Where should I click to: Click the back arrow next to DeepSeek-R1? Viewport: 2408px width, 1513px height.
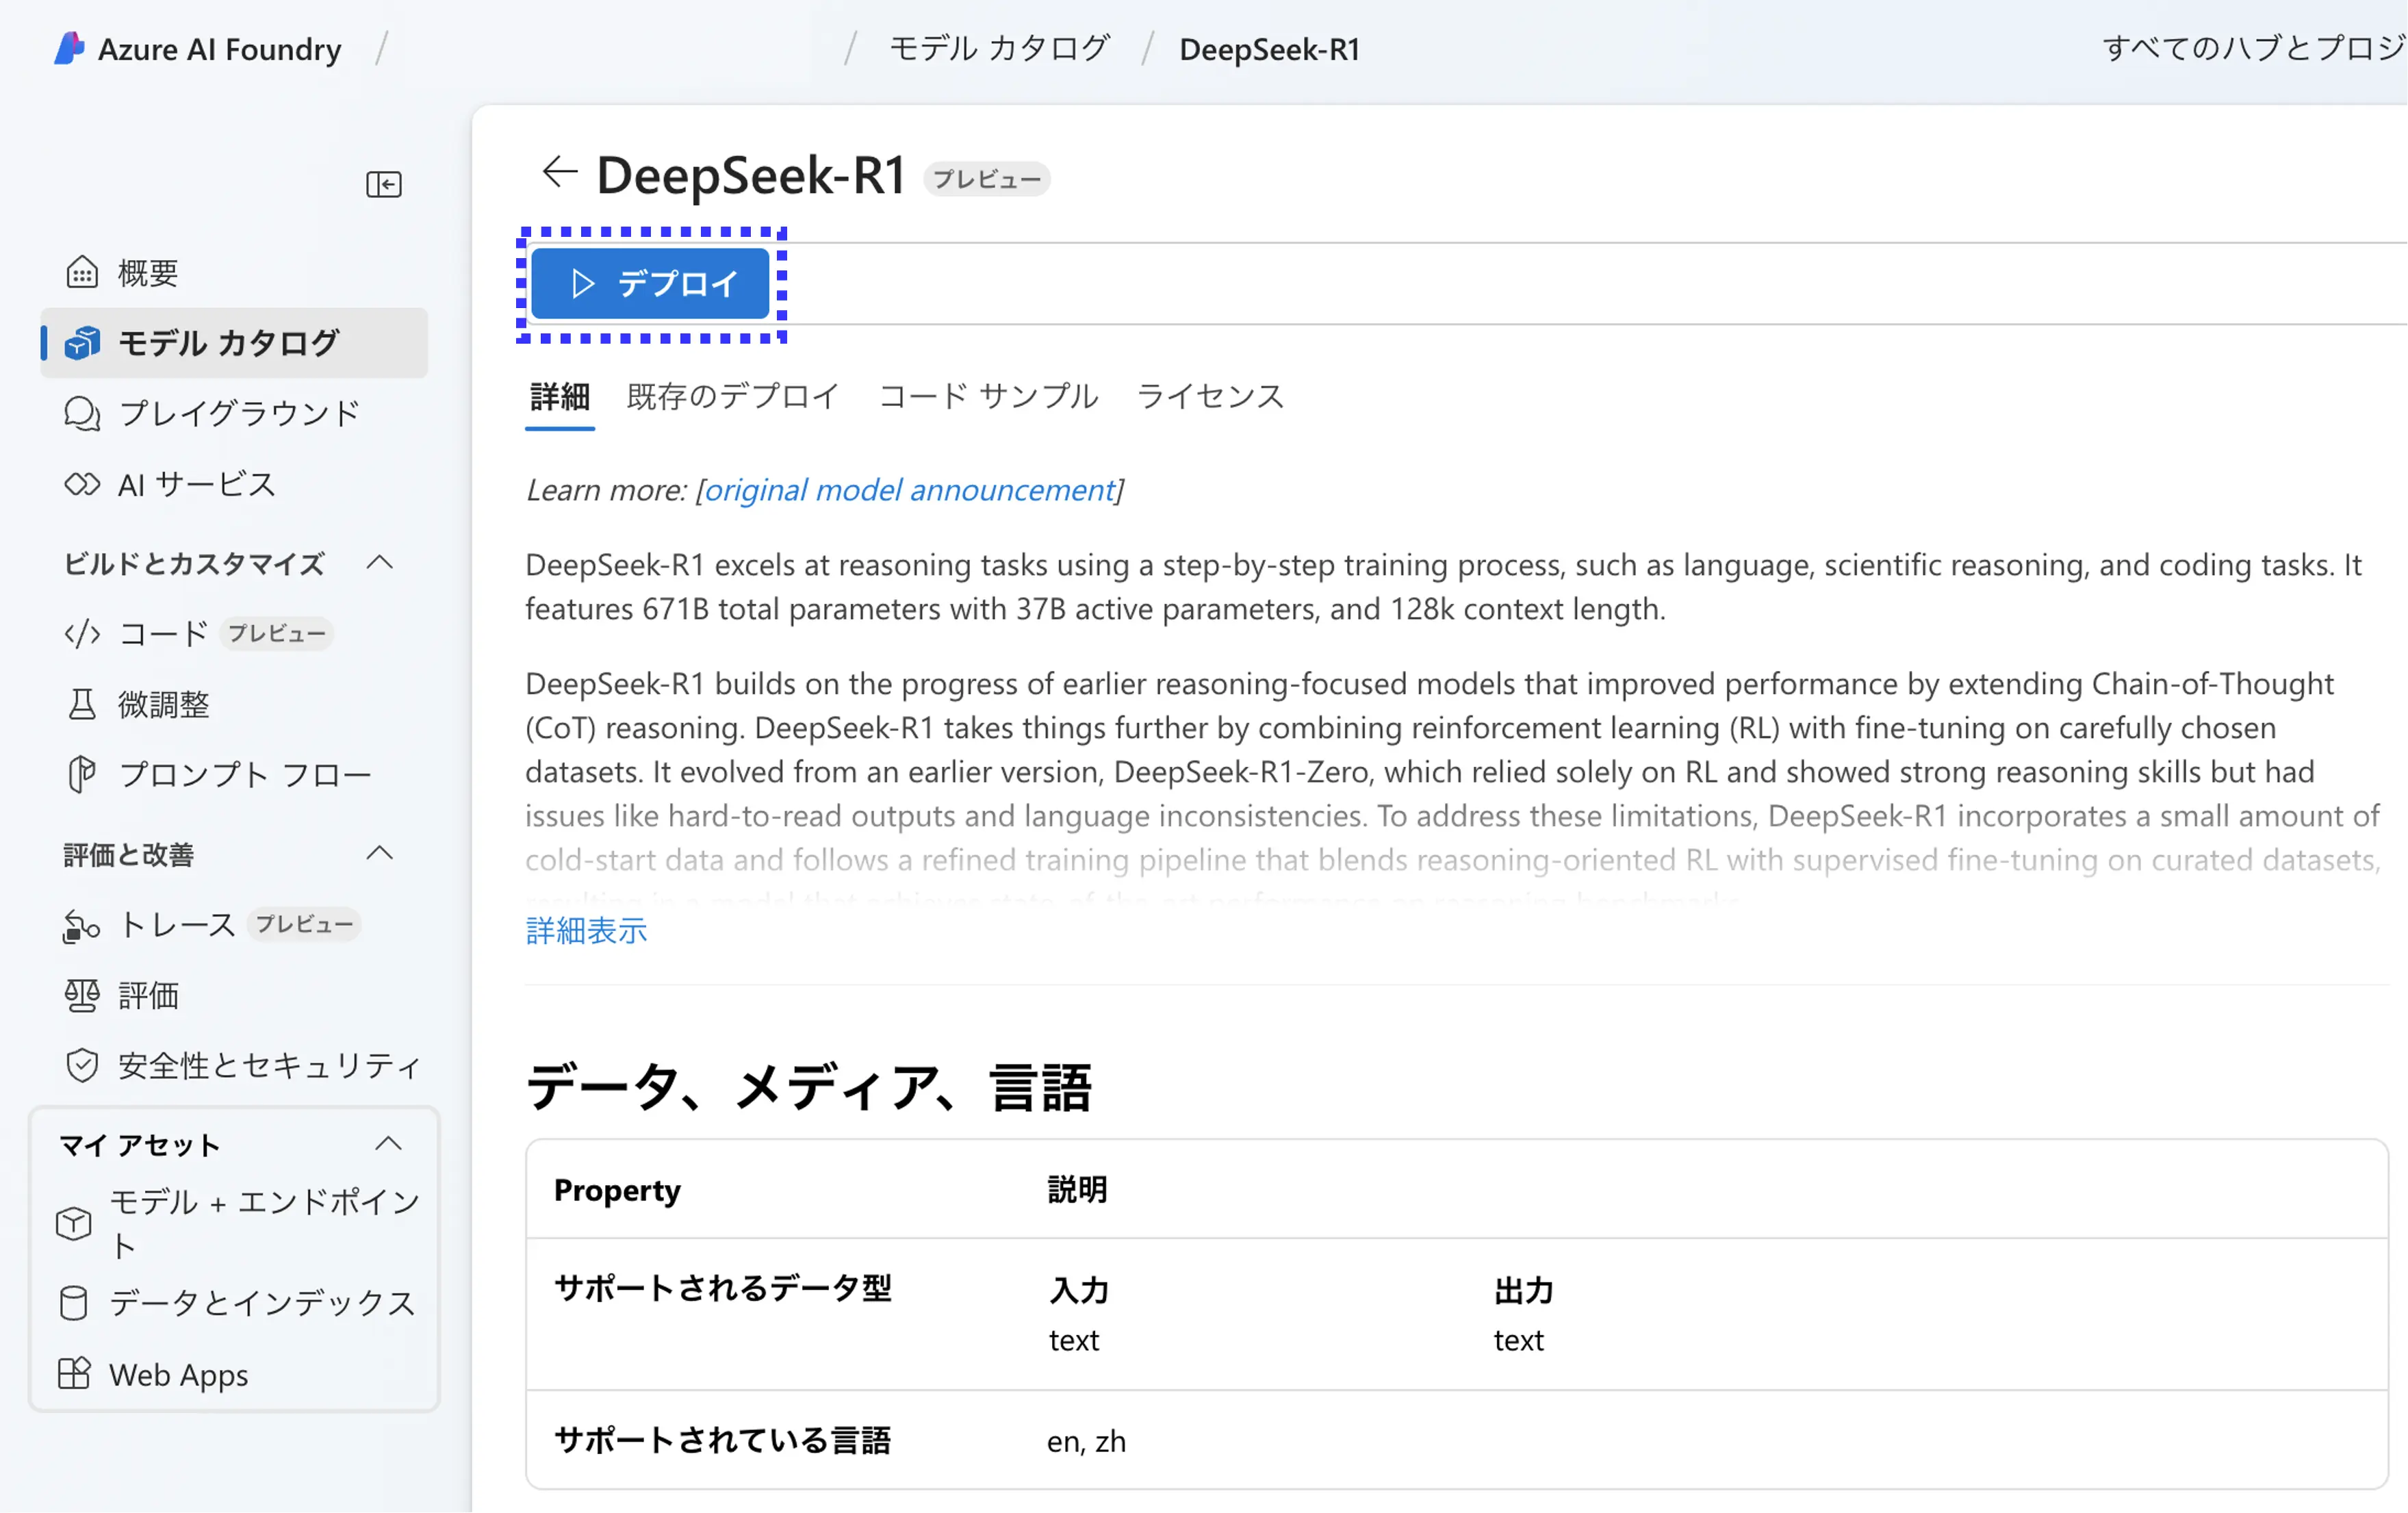(x=559, y=172)
